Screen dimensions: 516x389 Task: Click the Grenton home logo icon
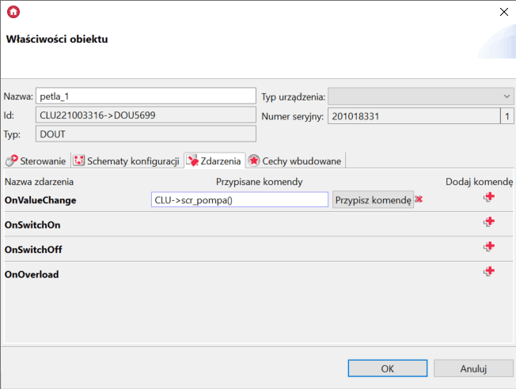pyautogui.click(x=13, y=12)
